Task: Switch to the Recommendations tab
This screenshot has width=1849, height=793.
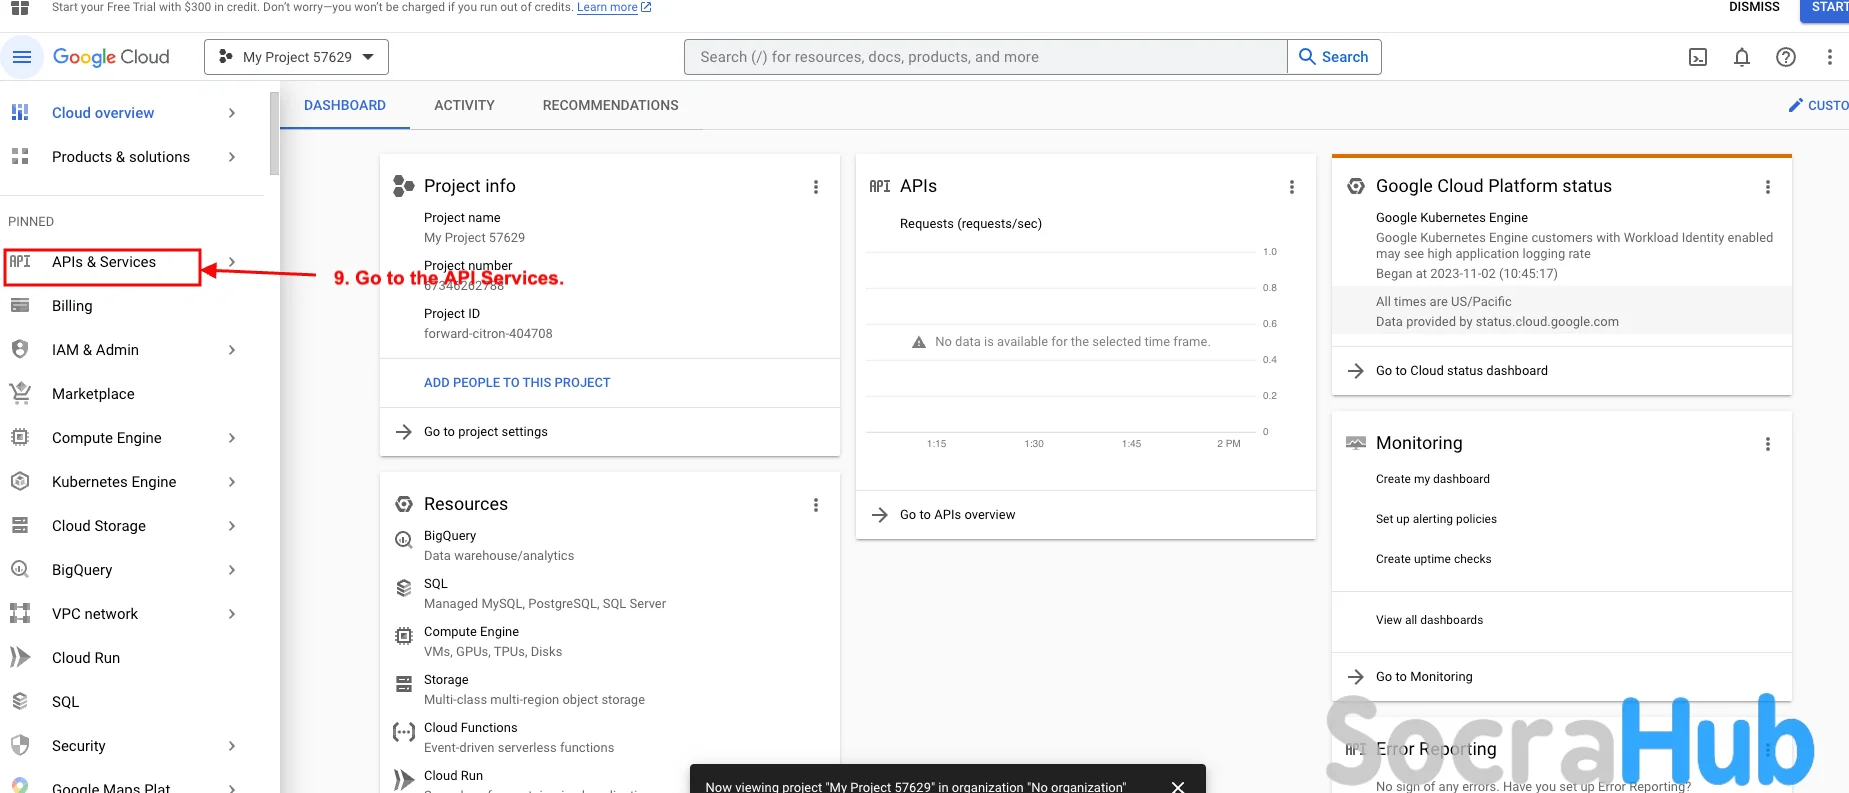Action: pyautogui.click(x=610, y=105)
